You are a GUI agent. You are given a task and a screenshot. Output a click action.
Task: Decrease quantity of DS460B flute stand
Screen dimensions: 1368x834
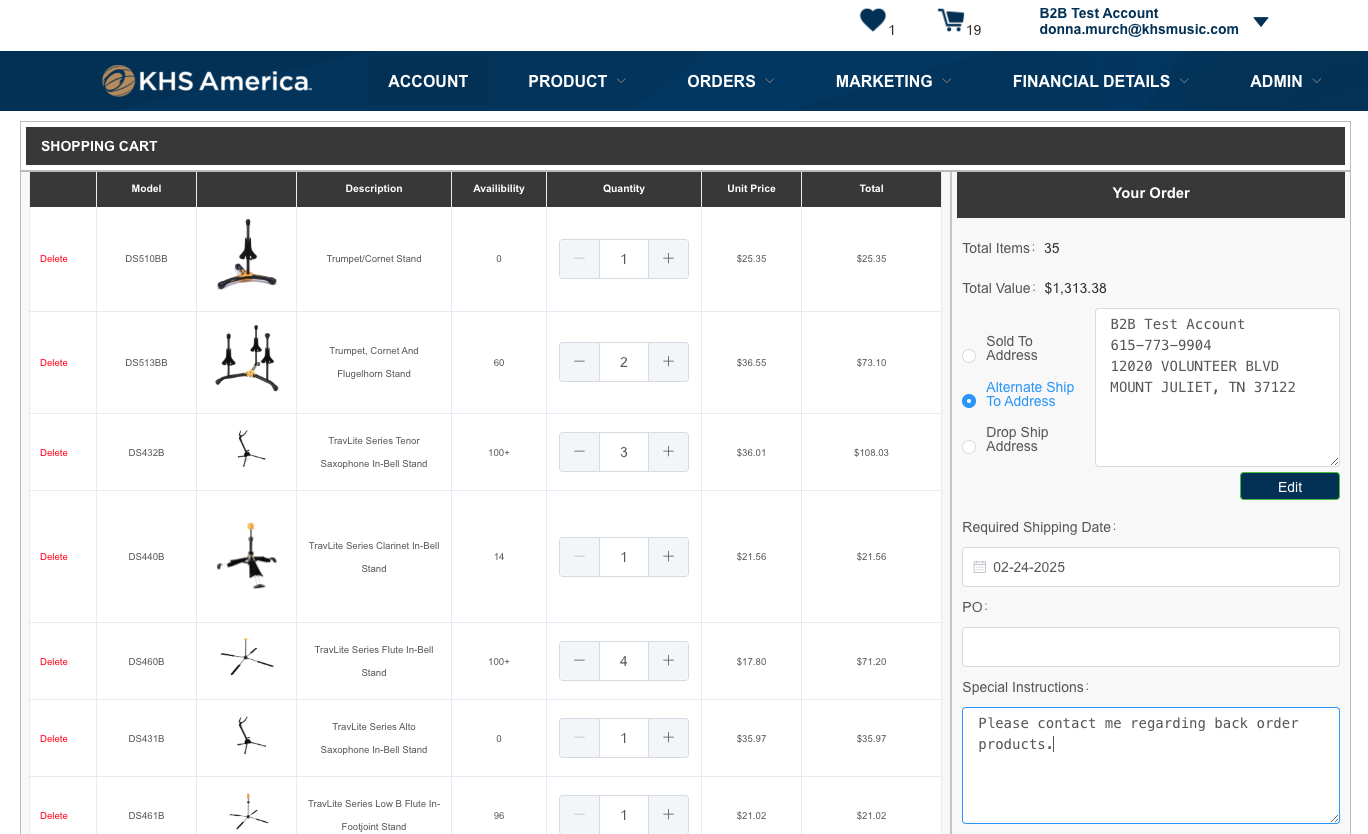(x=579, y=661)
